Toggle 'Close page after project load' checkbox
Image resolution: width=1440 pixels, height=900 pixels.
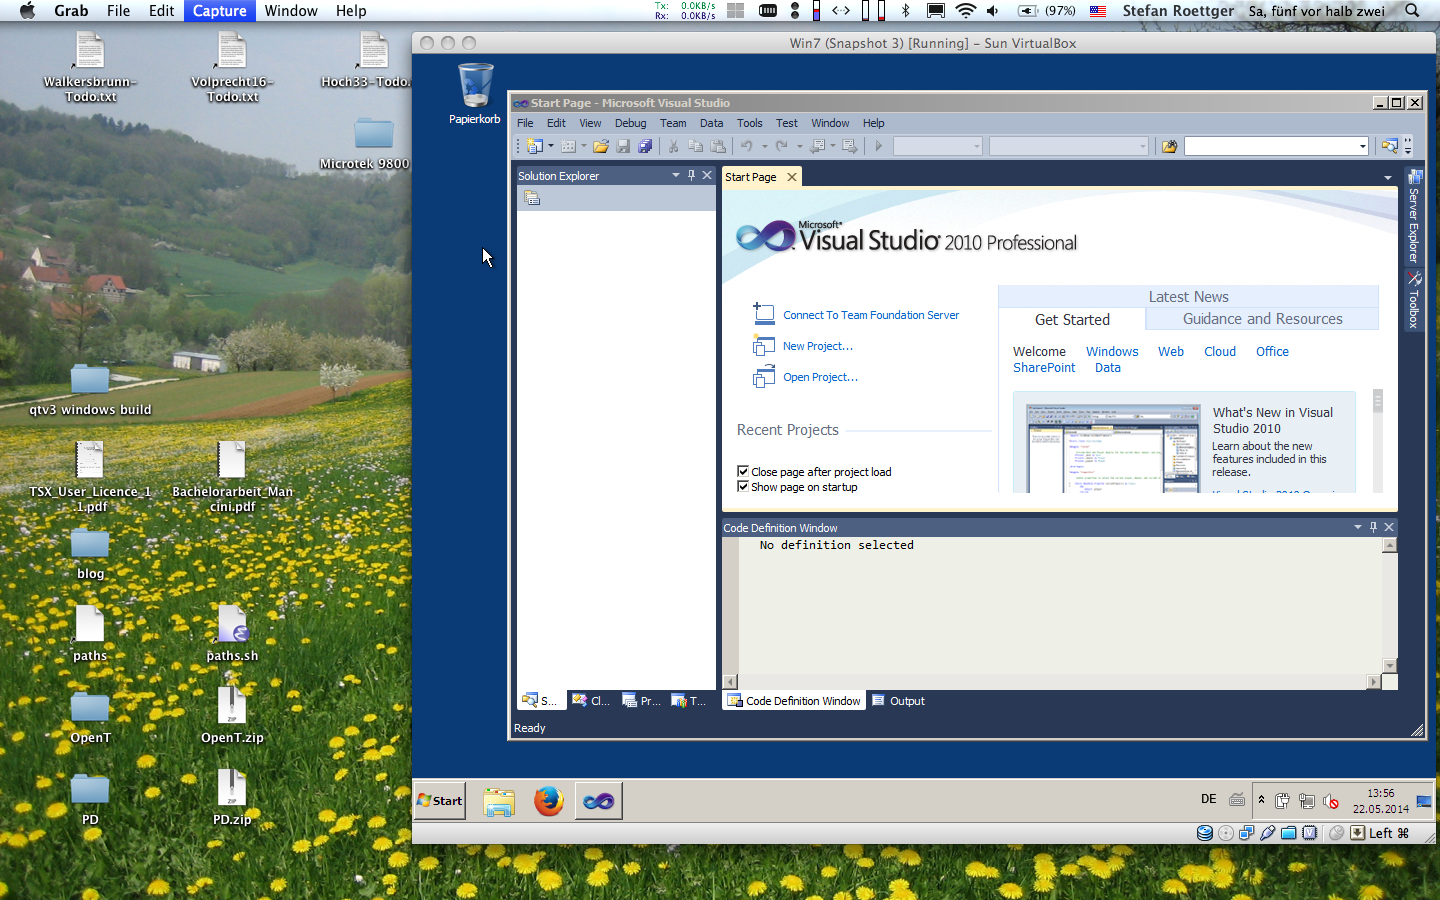click(x=743, y=471)
